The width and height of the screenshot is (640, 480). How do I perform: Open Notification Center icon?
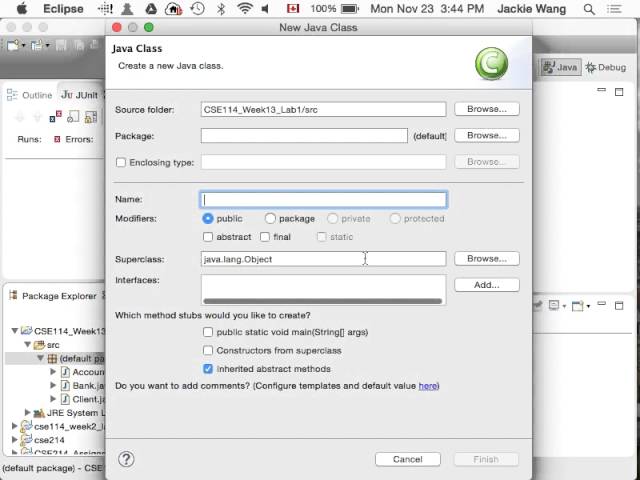coord(615,9)
